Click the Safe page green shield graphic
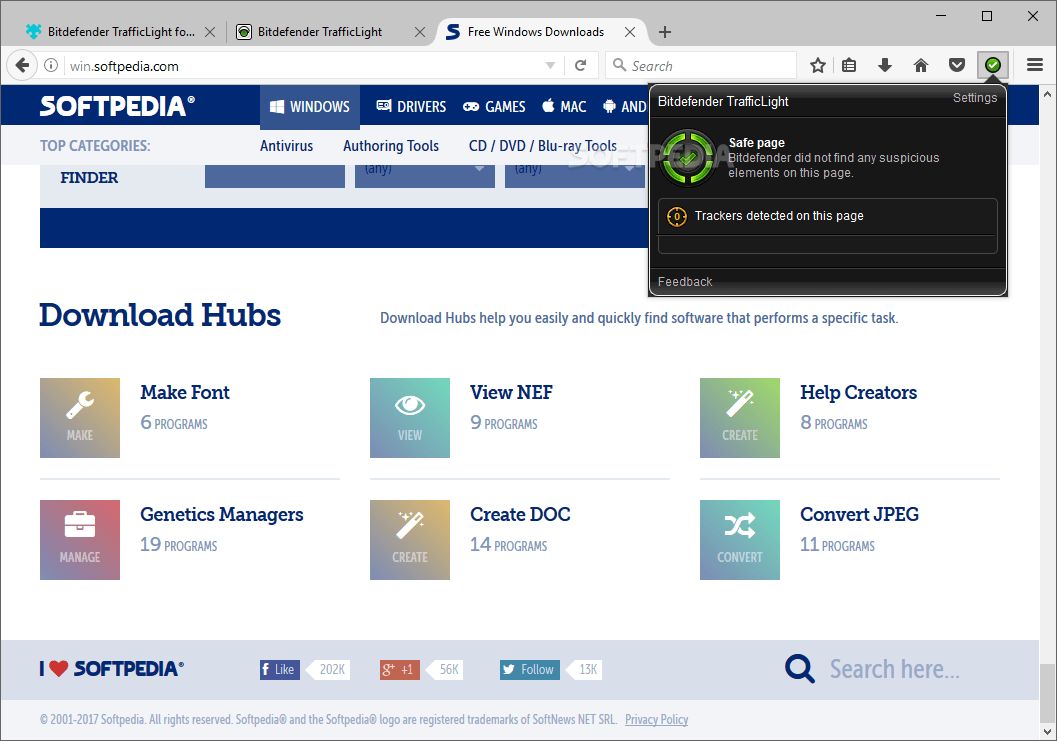The image size is (1057, 741). coord(687,157)
